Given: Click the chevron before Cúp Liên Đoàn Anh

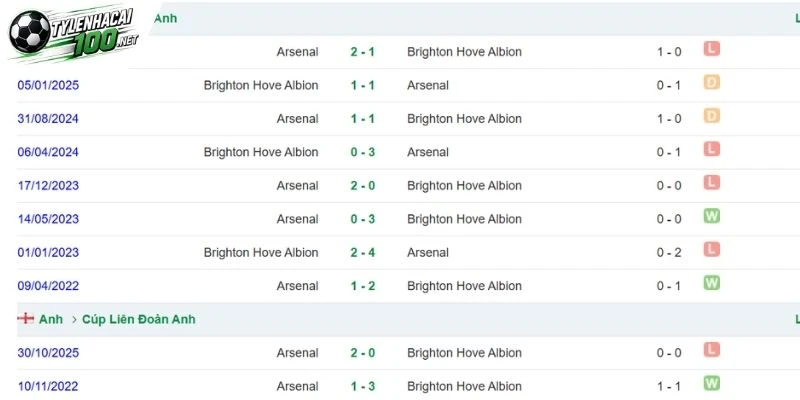Looking at the screenshot, I should pyautogui.click(x=74, y=319).
